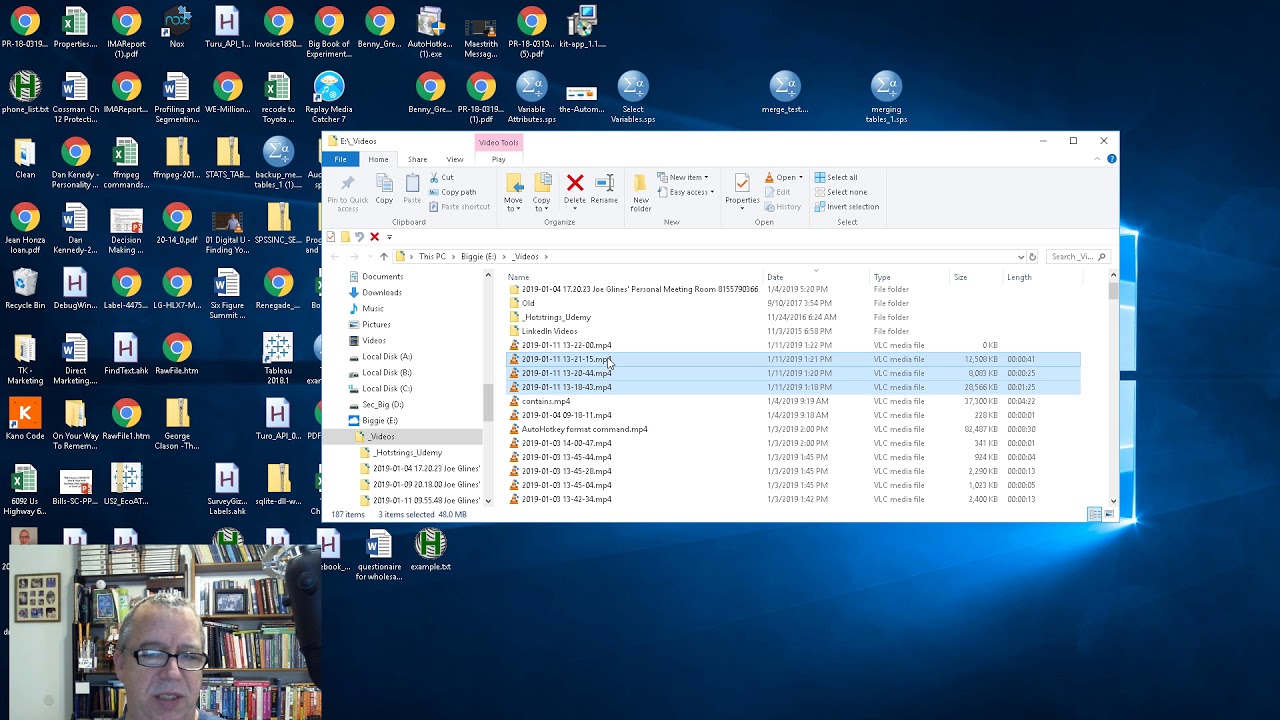Sort by the Name column header
The height and width of the screenshot is (720, 1280).
point(518,277)
